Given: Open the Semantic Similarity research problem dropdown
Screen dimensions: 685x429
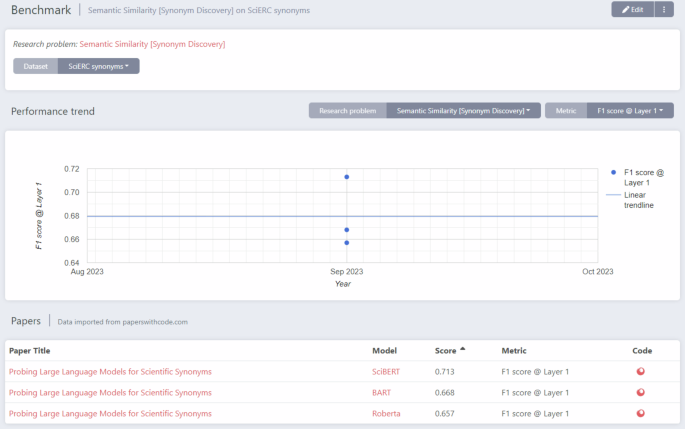Looking at the screenshot, I should pyautogui.click(x=463, y=111).
